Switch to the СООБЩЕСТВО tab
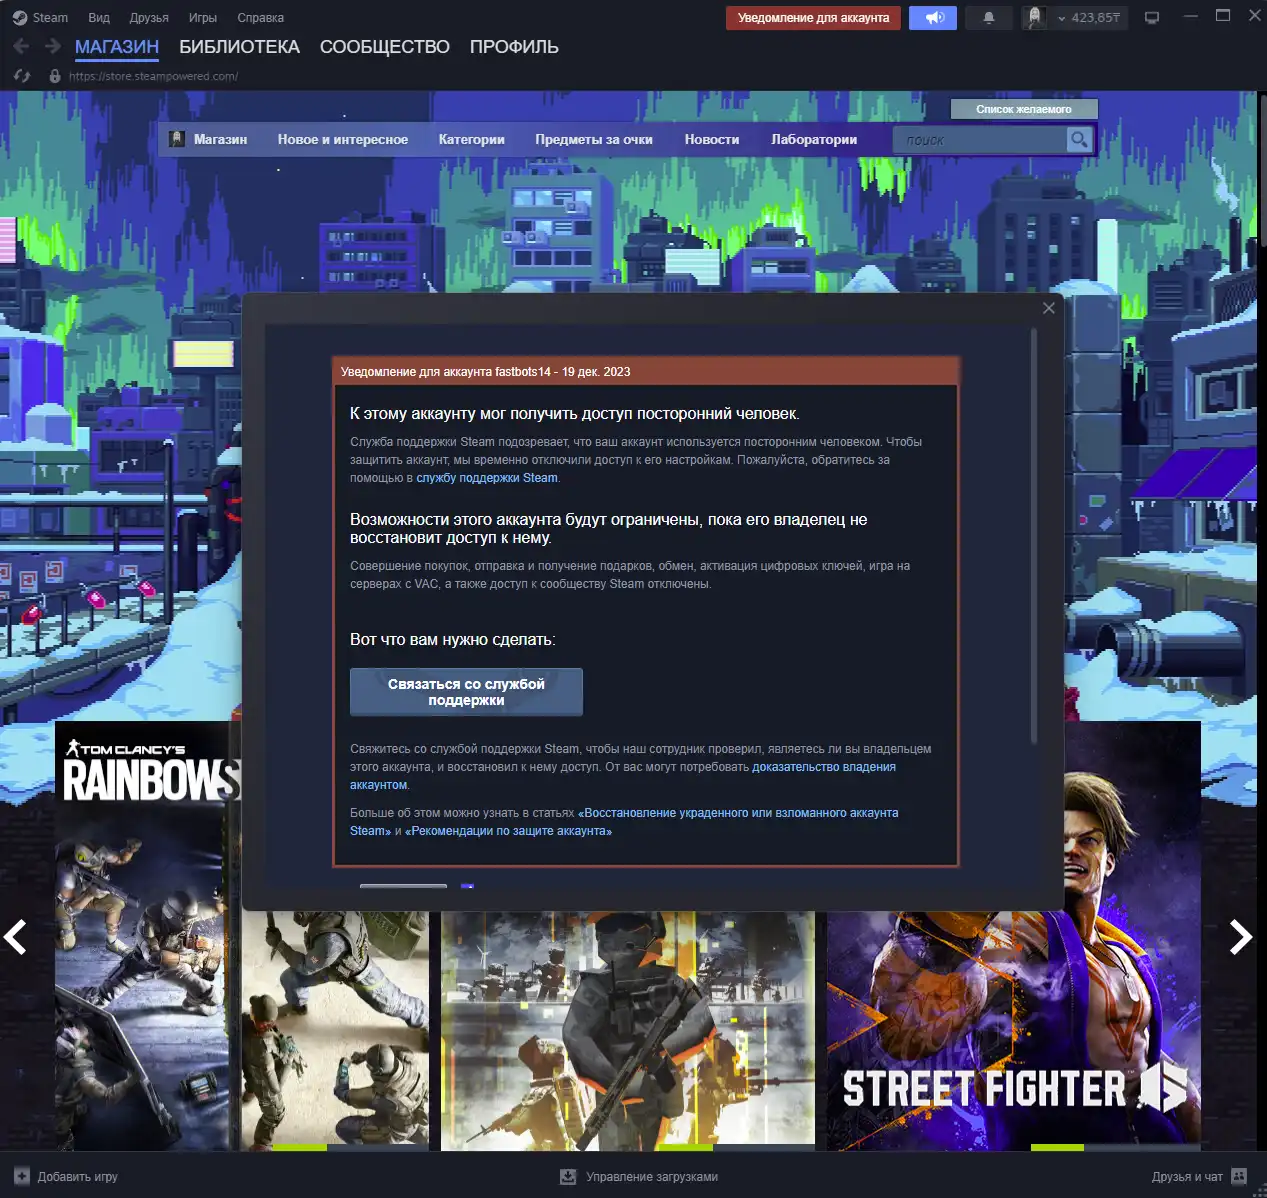The image size is (1267, 1198). point(385,47)
